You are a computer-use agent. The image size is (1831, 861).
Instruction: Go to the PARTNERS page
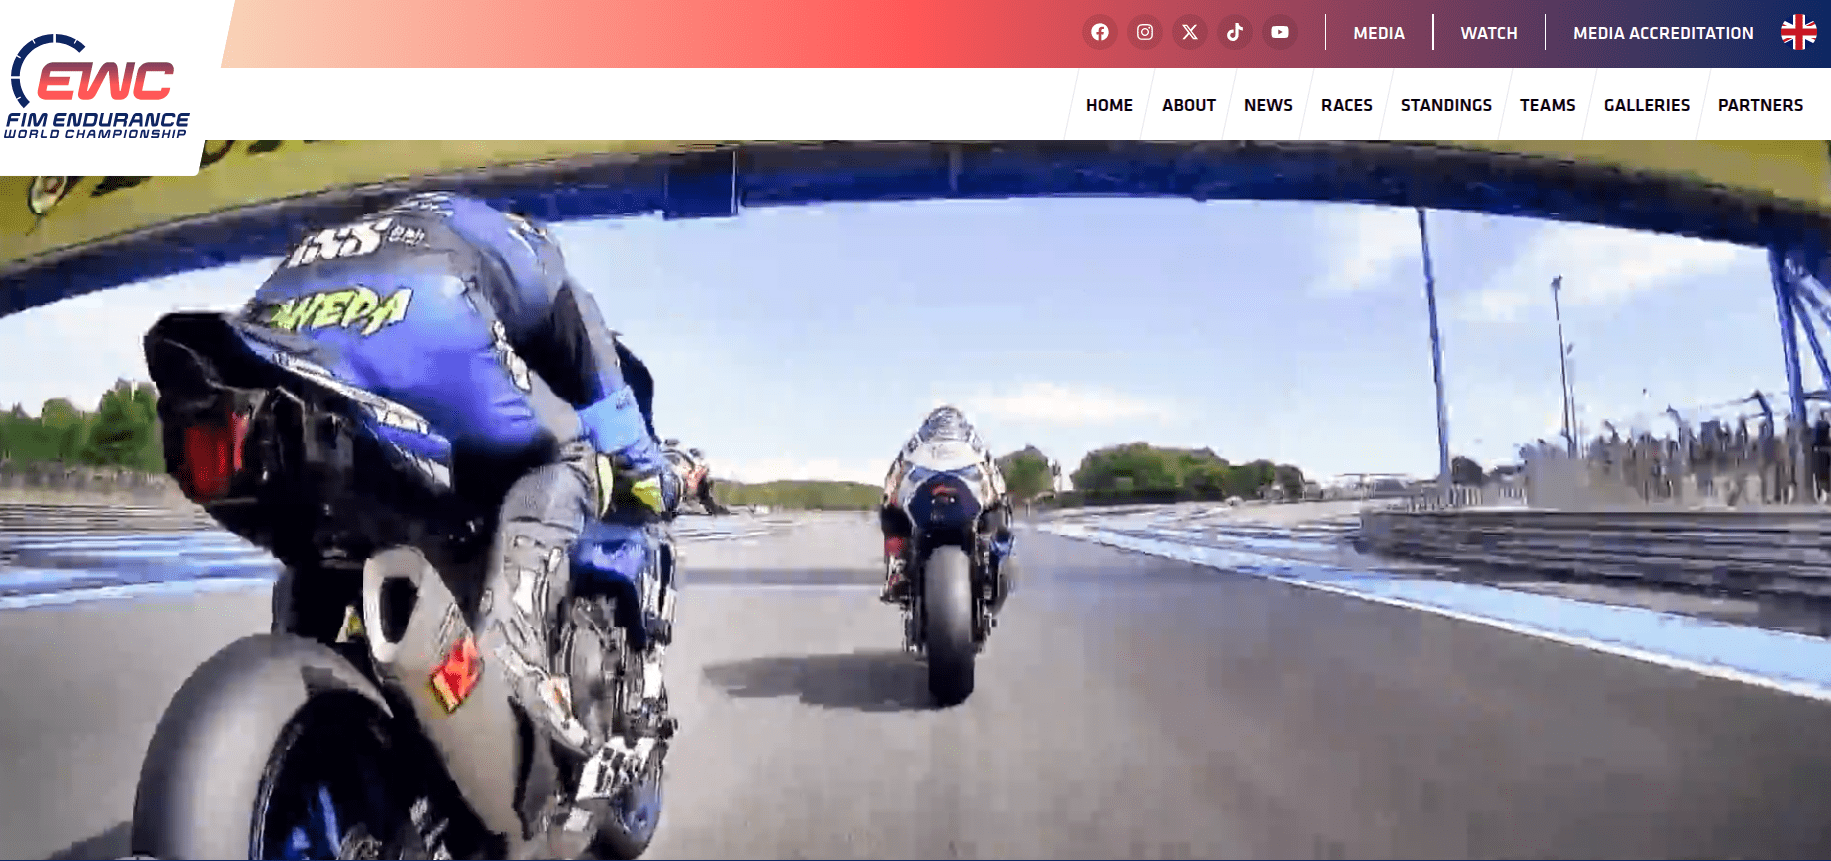click(x=1760, y=105)
